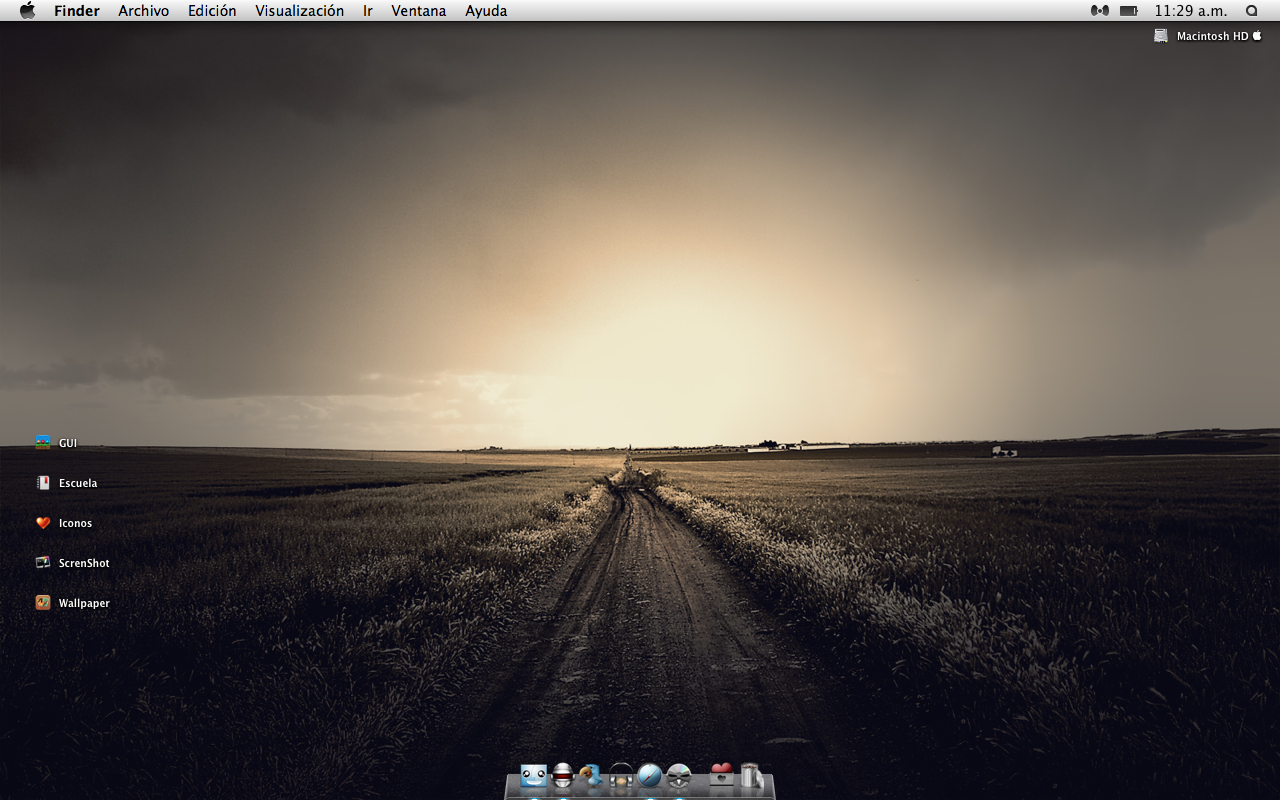
Task: Select the Macintosh HD drive icon
Action: [1161, 36]
